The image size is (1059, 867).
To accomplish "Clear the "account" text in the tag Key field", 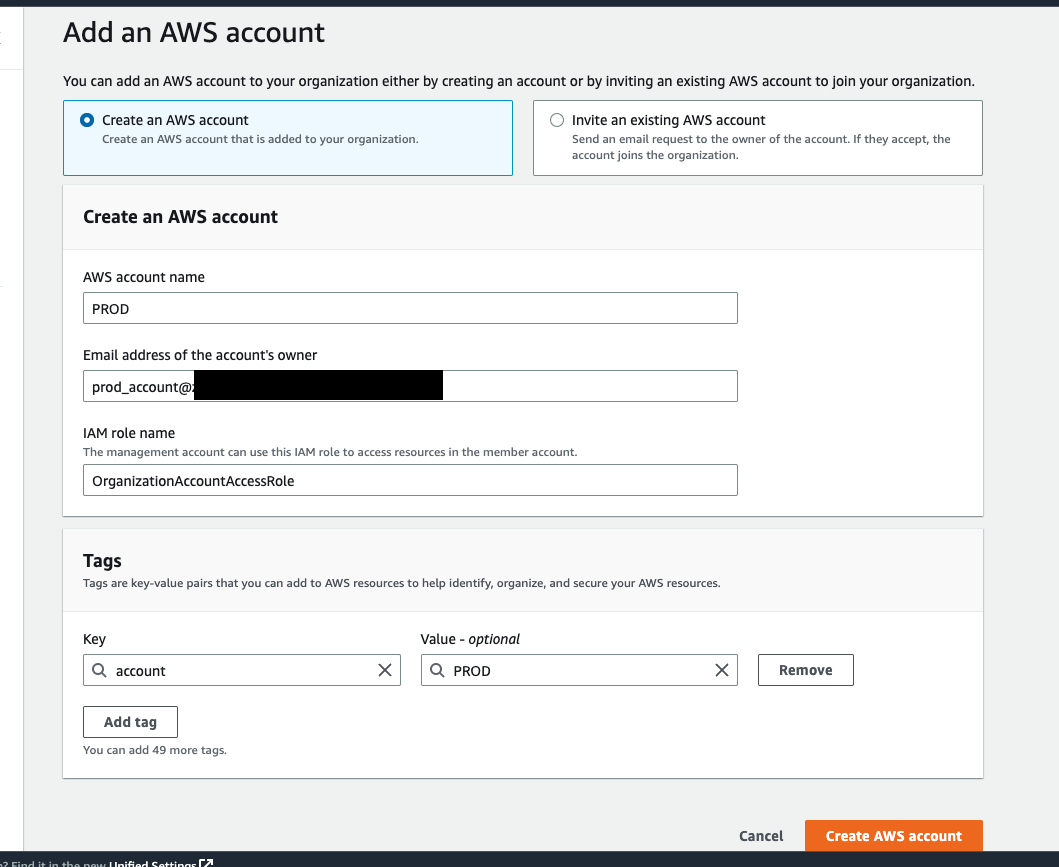I will point(385,670).
